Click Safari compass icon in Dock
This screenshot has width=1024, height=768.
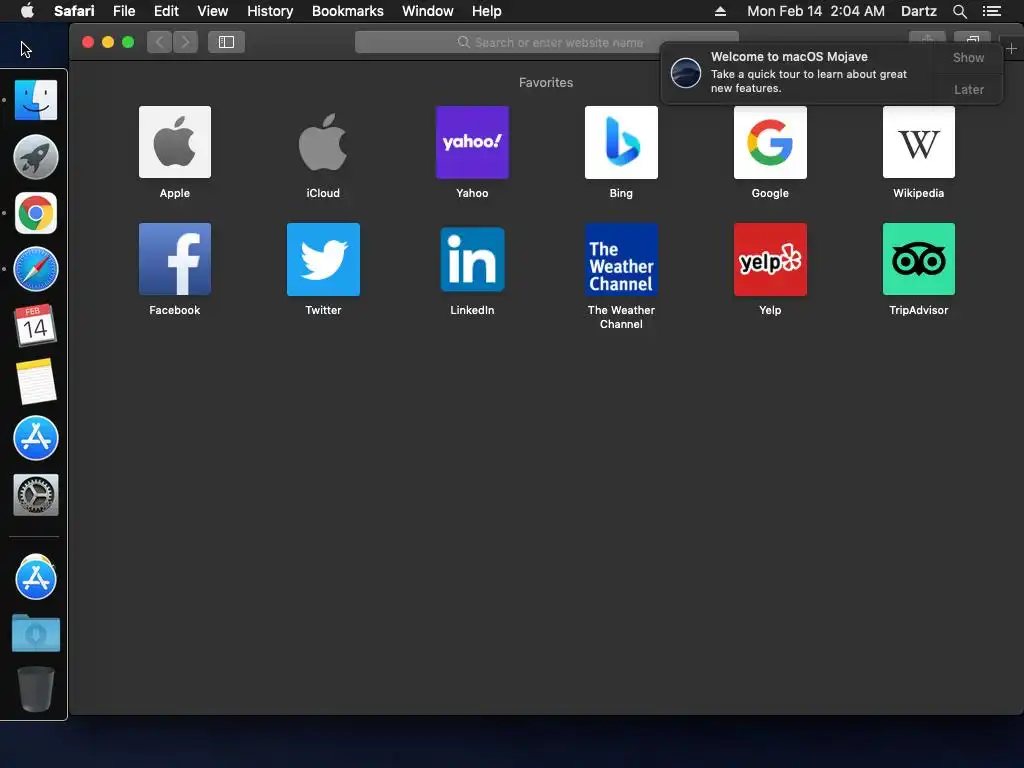36,269
